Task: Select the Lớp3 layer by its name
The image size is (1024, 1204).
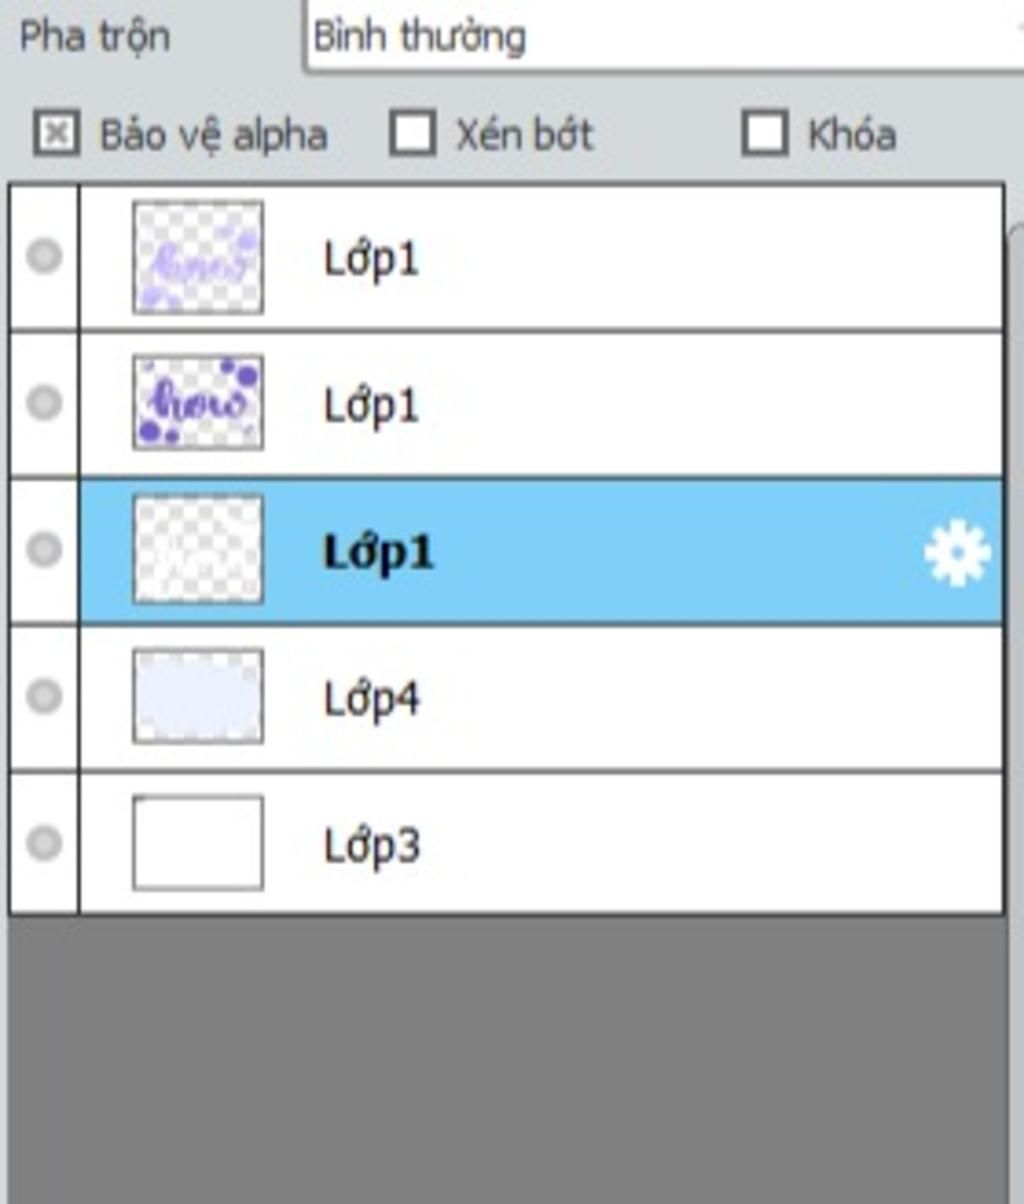Action: (372, 845)
